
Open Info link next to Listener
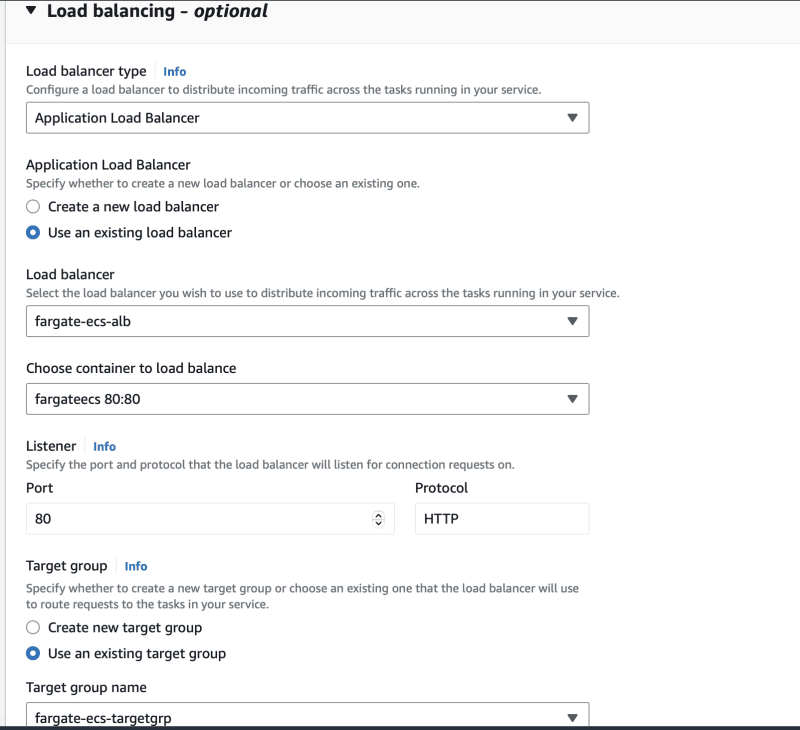(105, 446)
